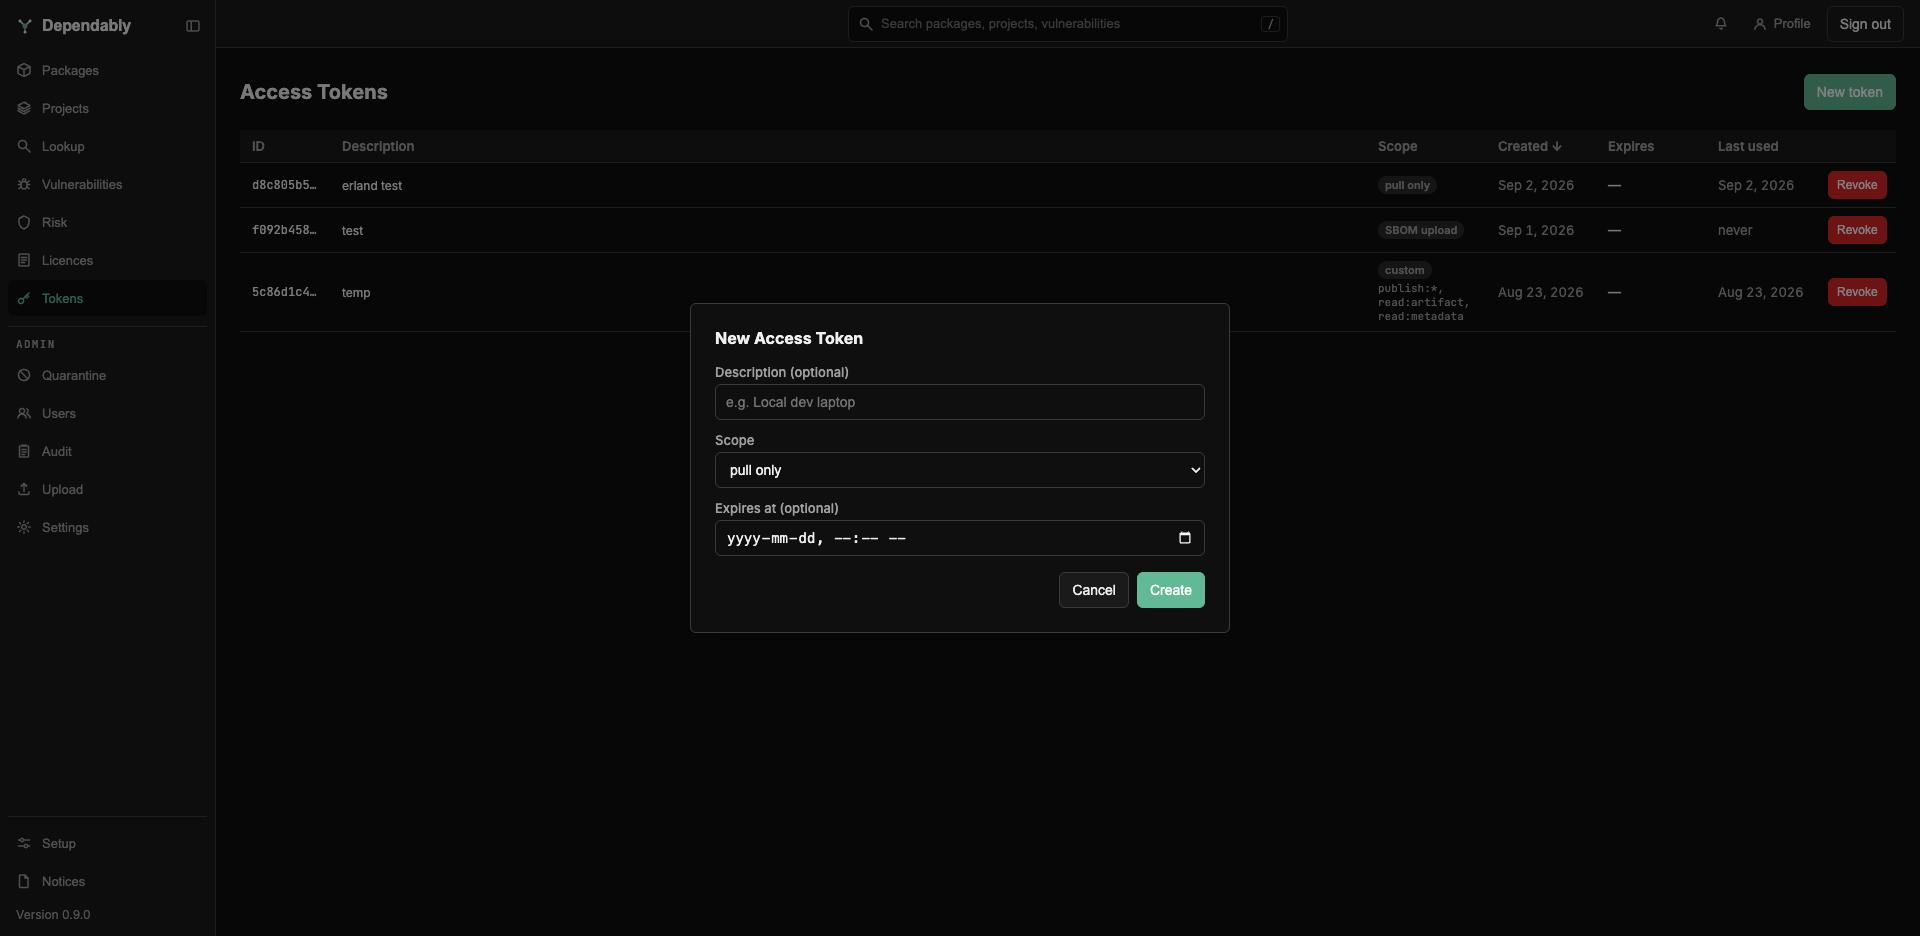Focus the Description optional input field
Screen dimensions: 1920x936
(x=960, y=402)
